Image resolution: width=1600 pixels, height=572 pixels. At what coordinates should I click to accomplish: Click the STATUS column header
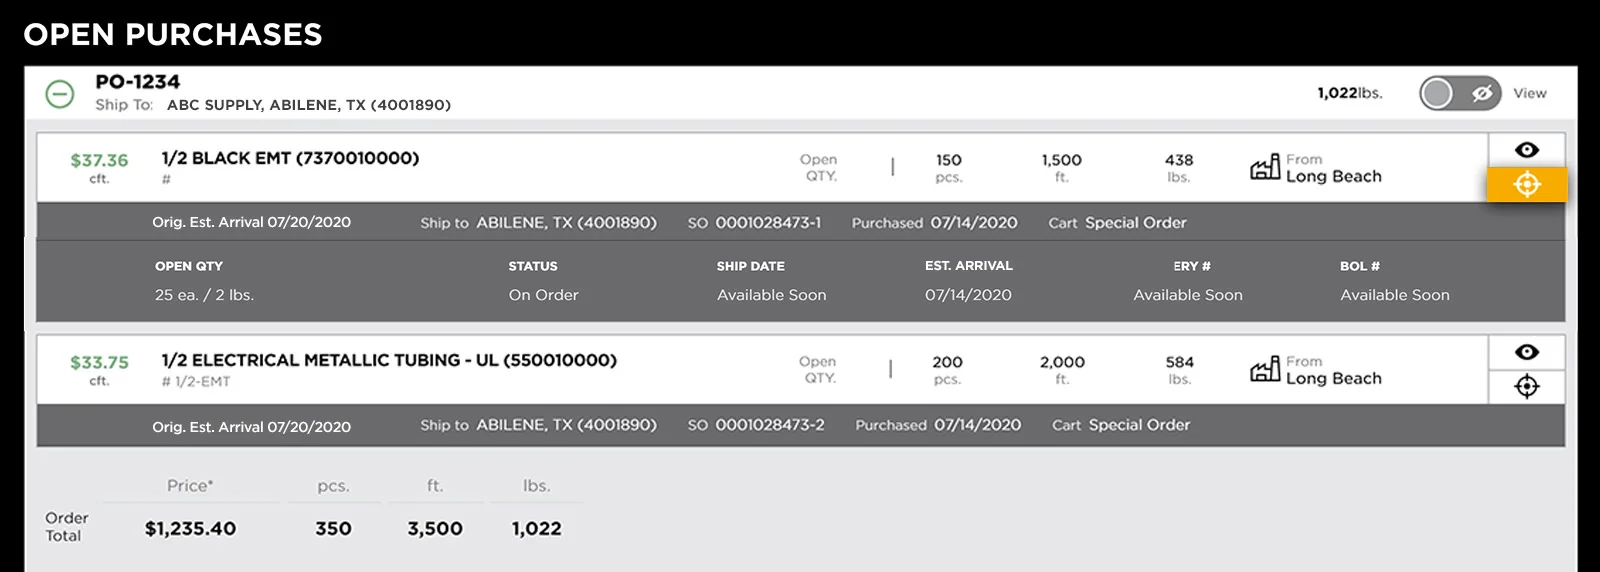(x=533, y=266)
